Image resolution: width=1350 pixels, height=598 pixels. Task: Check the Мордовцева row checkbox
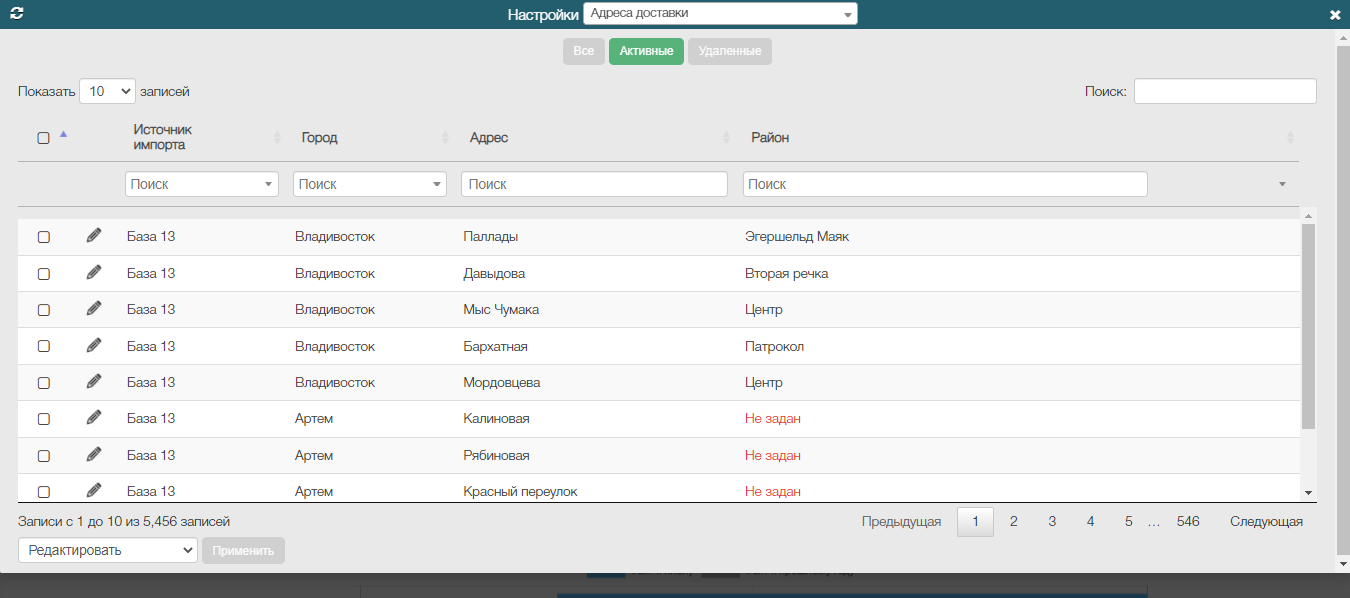(43, 383)
